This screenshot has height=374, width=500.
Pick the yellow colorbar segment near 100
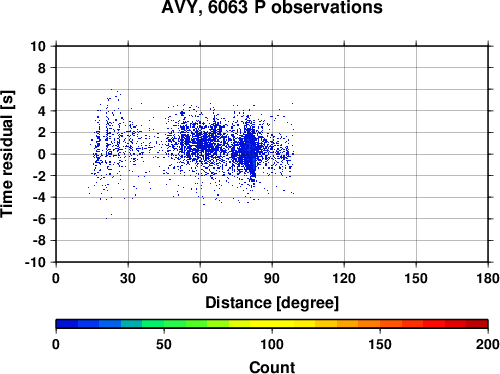pyautogui.click(x=272, y=324)
